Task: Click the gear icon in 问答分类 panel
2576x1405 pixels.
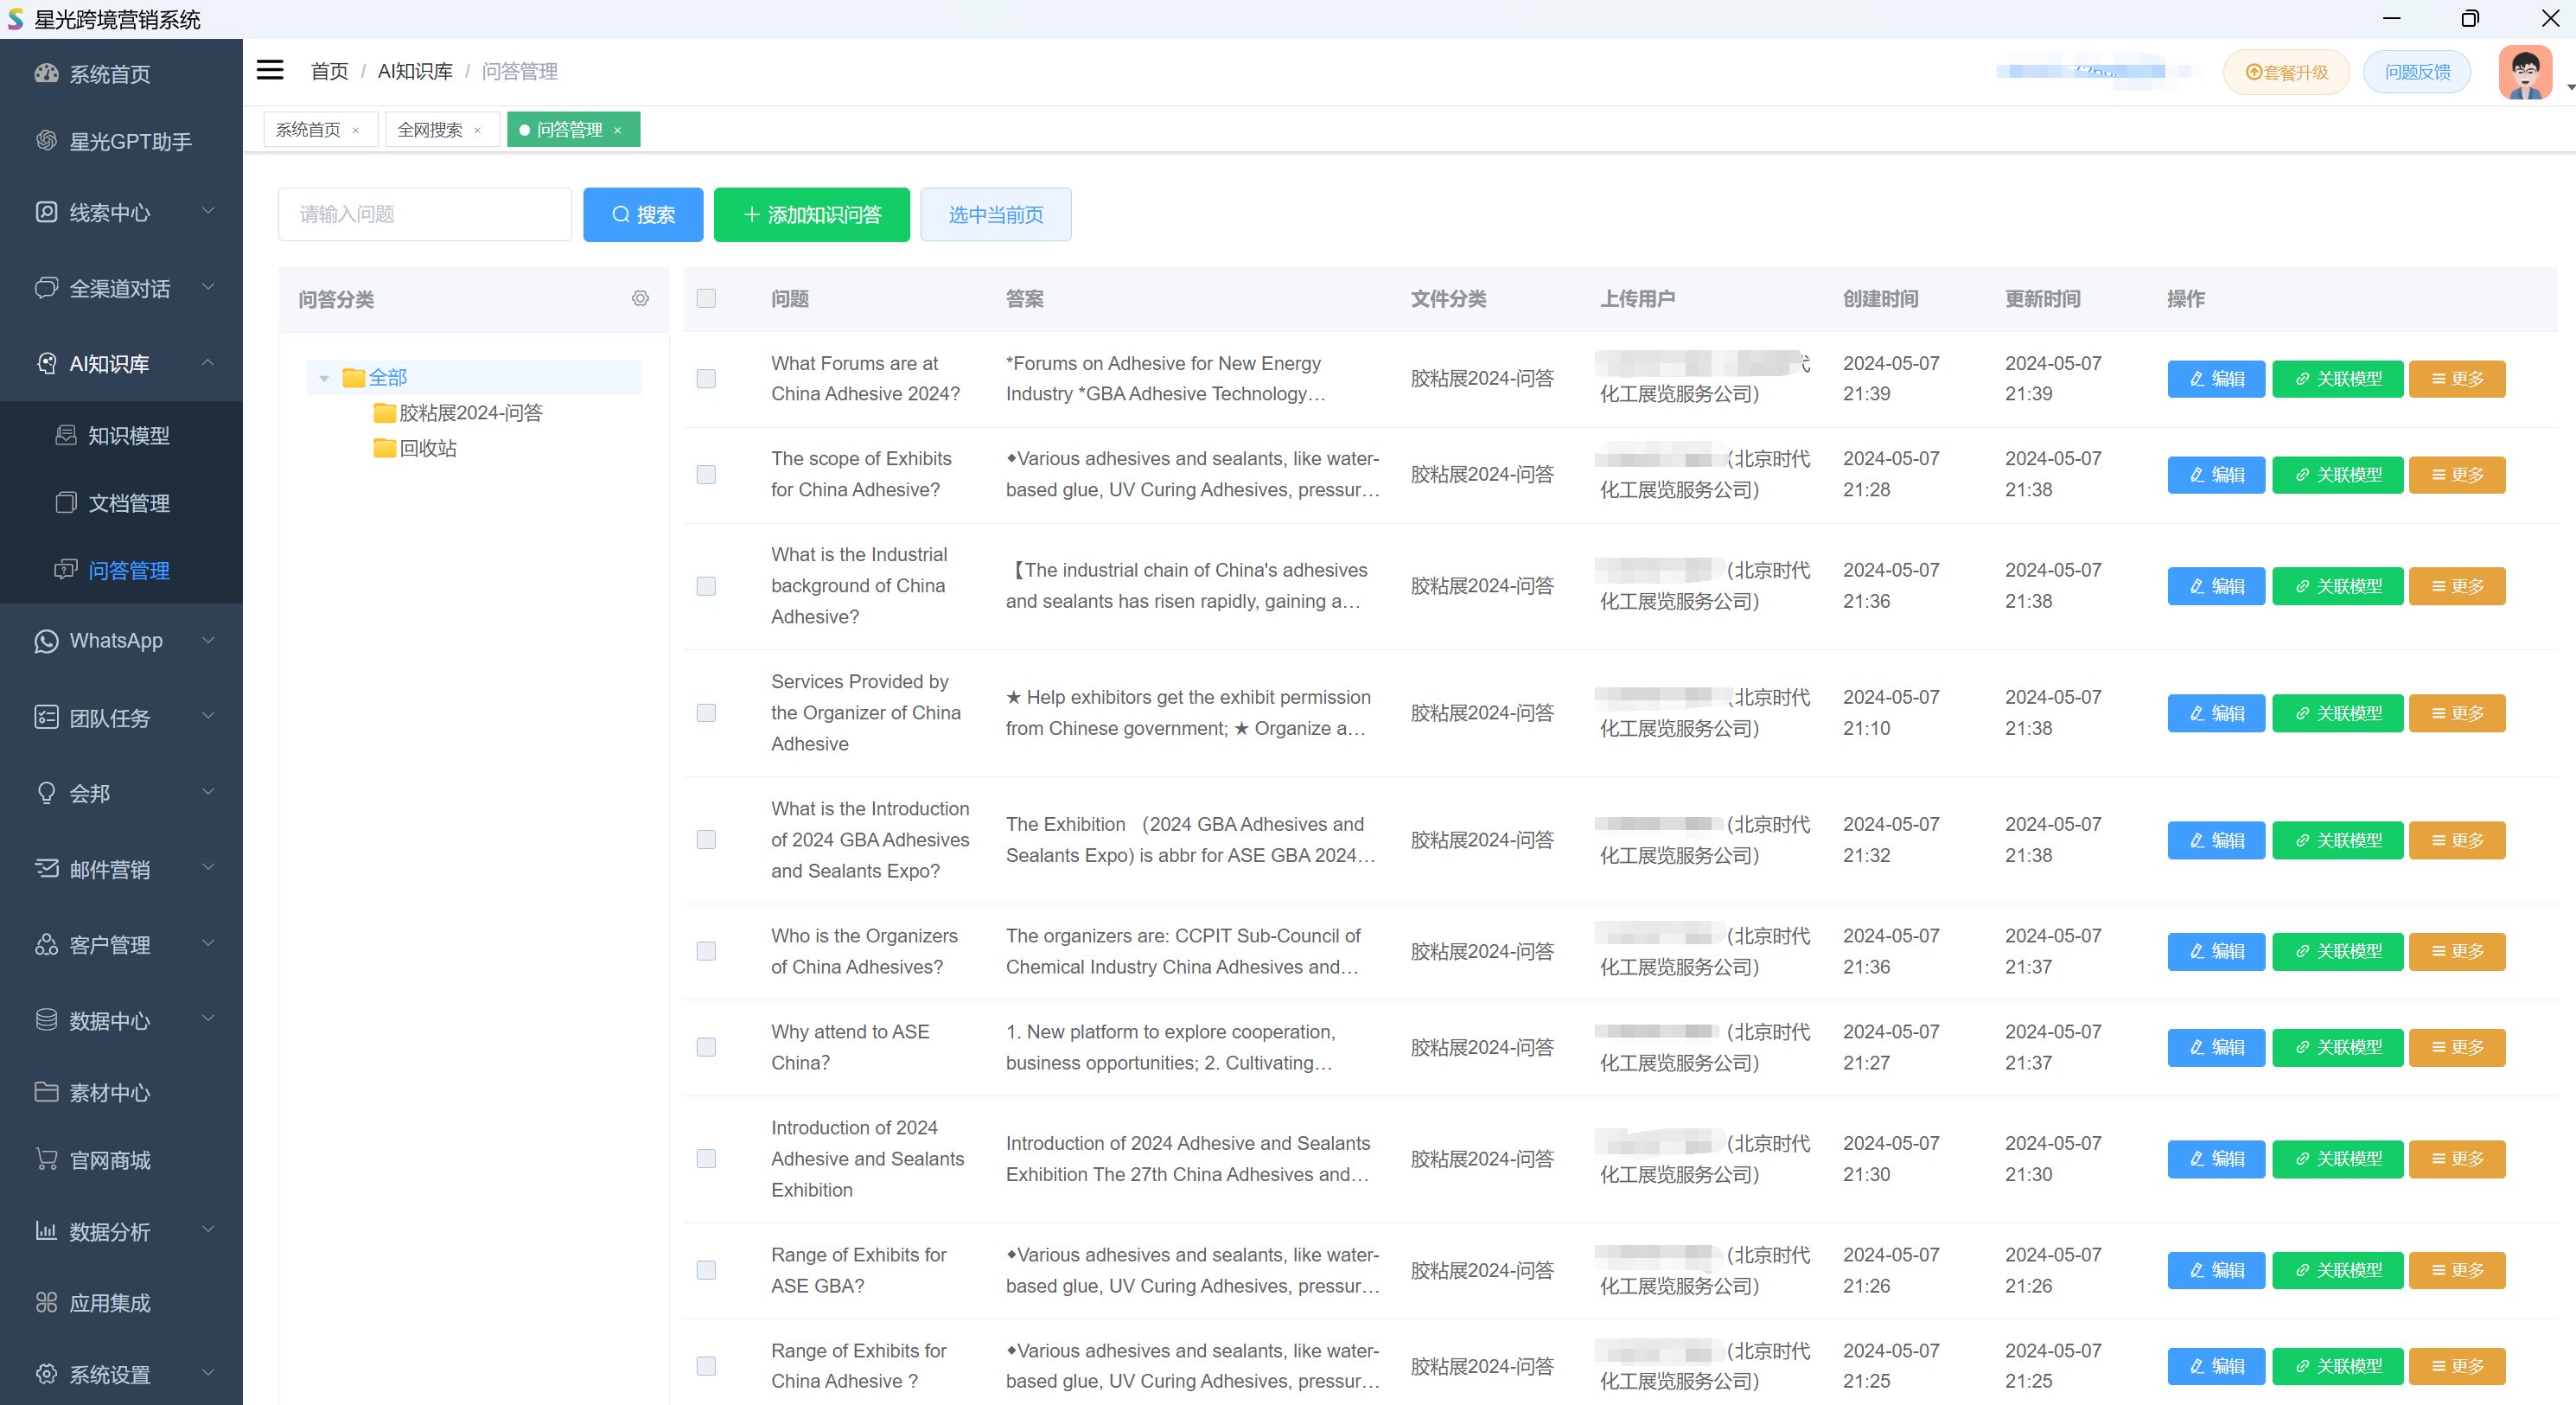Action: coord(640,298)
